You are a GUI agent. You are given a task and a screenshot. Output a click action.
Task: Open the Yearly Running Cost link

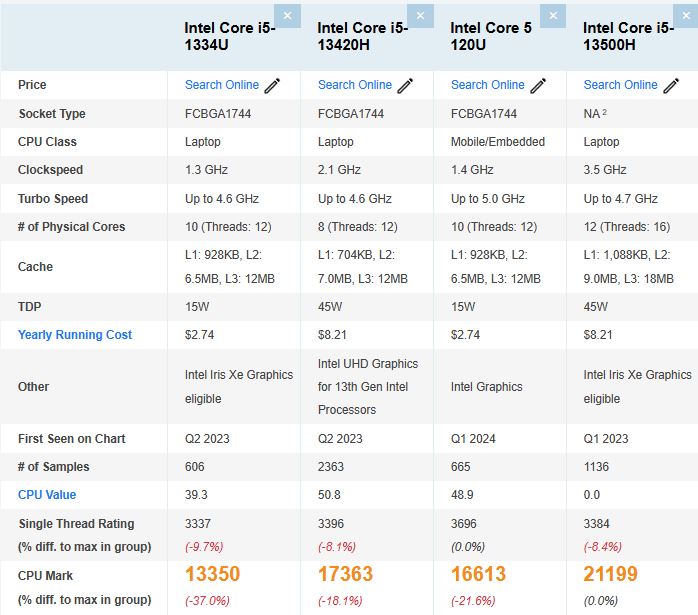[75, 335]
